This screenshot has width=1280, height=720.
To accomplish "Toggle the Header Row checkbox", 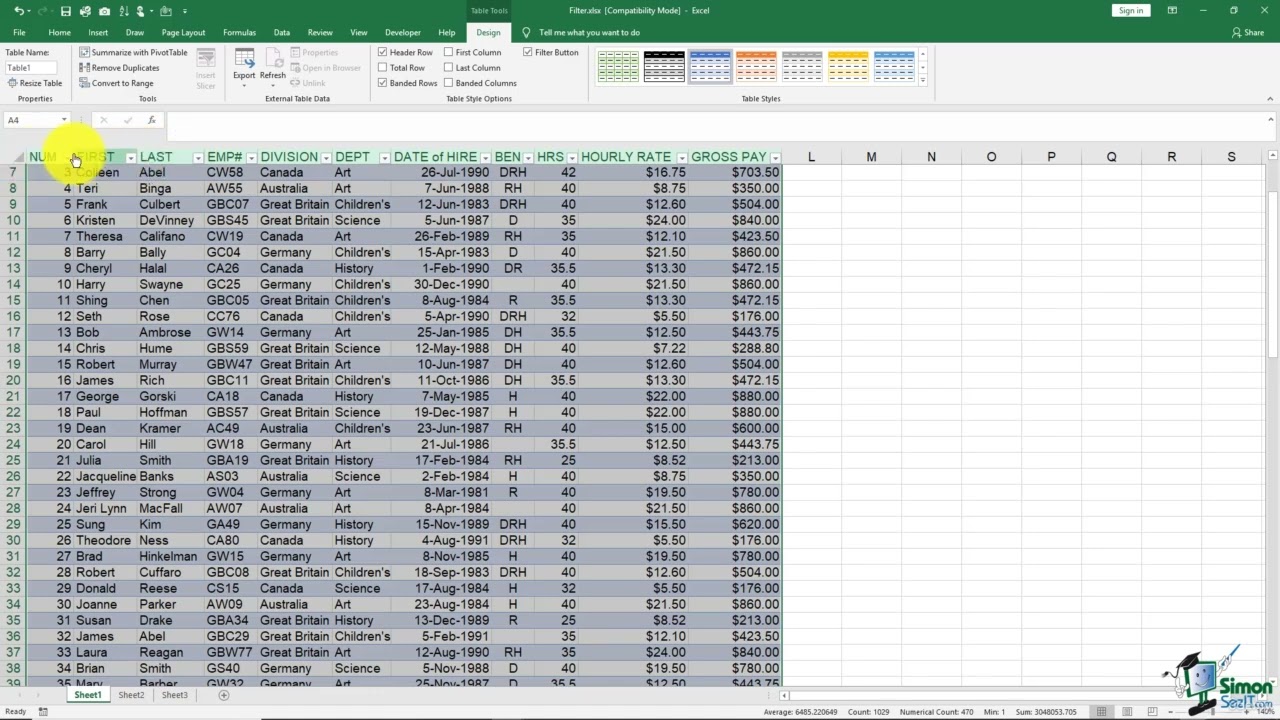I will coord(382,52).
